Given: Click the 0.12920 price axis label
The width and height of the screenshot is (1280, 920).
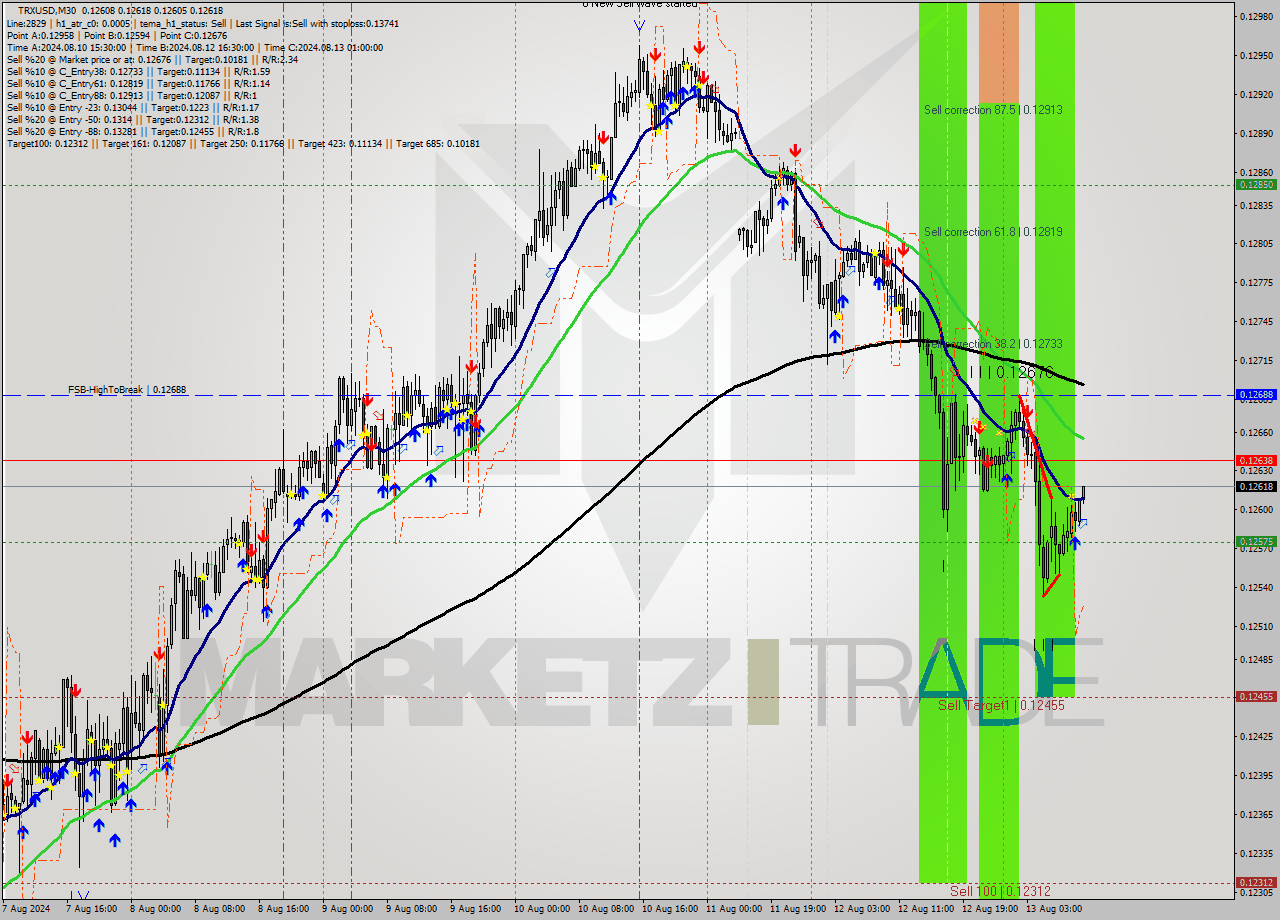Looking at the screenshot, I should tap(1256, 95).
